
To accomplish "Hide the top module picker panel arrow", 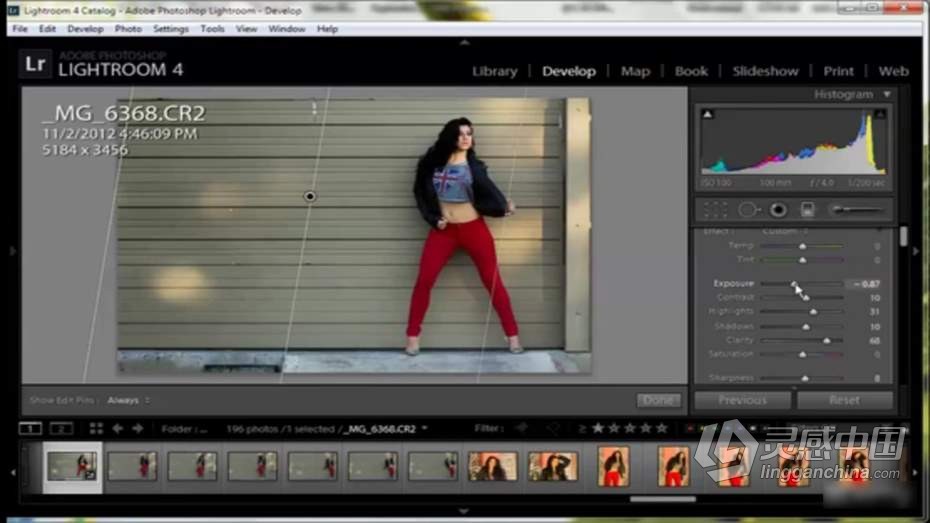I will point(464,42).
